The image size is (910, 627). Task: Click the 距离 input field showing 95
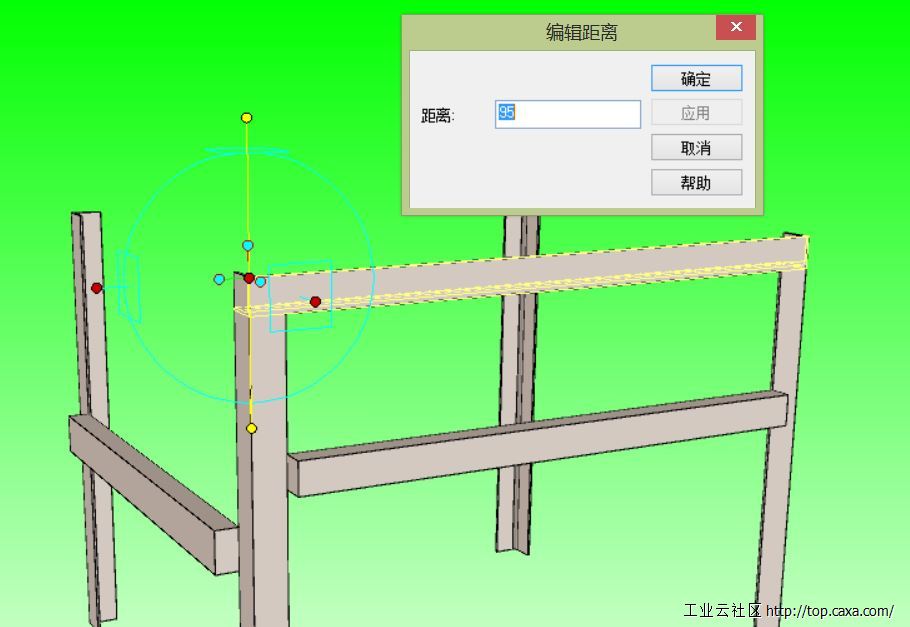[568, 114]
